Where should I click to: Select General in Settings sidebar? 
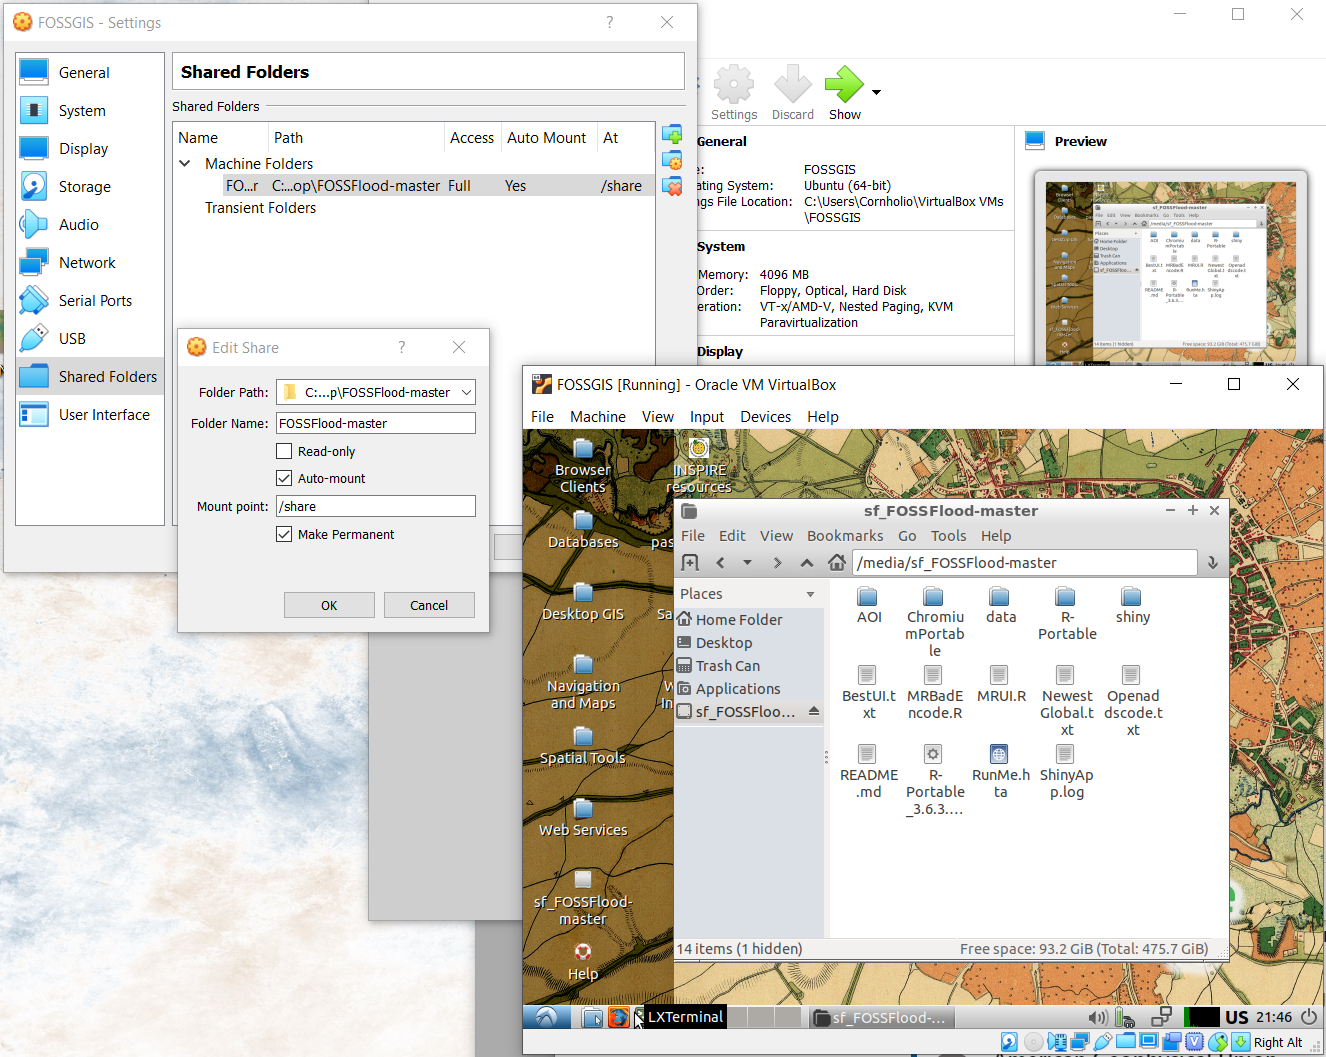coord(90,73)
